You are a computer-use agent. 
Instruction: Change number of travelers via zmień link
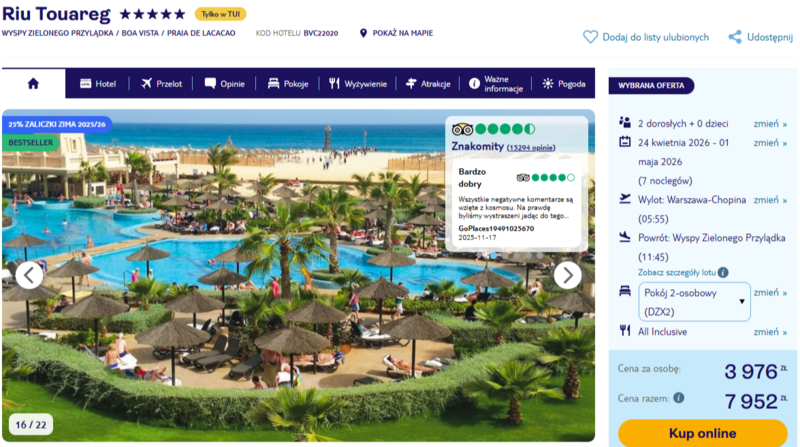coord(770,124)
